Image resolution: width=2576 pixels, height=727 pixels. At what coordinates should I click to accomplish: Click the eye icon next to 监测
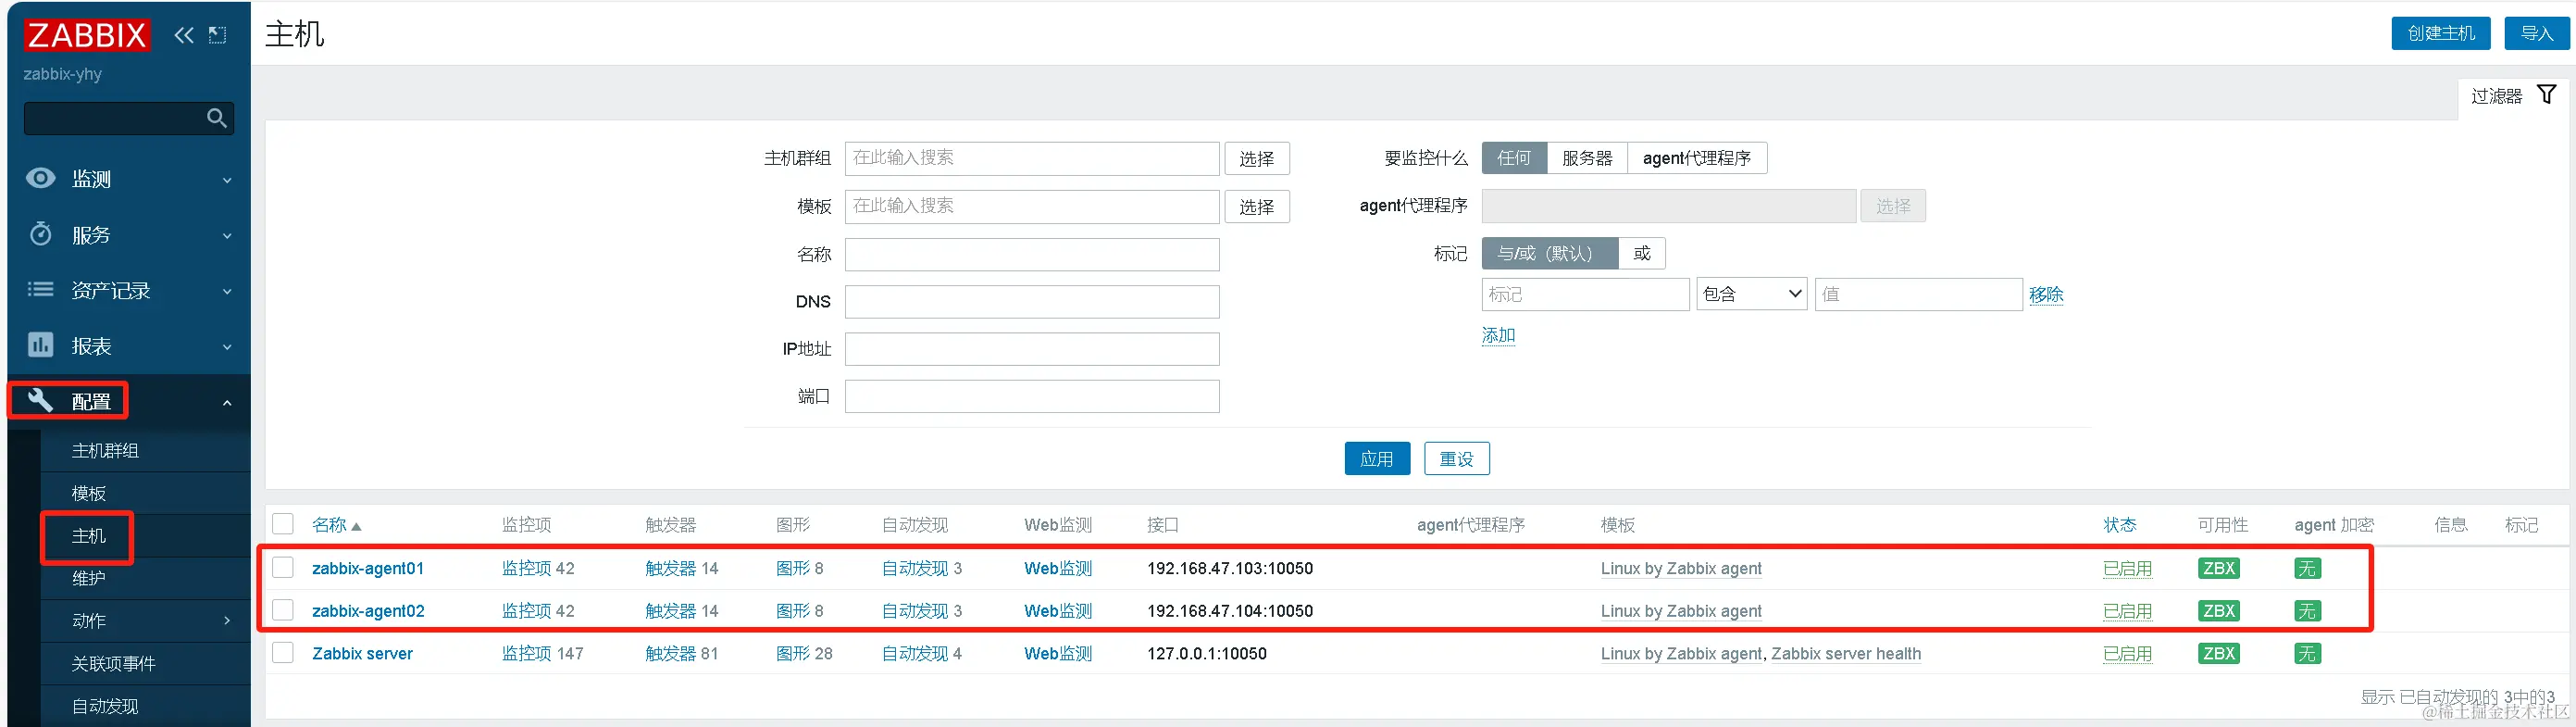tap(41, 178)
